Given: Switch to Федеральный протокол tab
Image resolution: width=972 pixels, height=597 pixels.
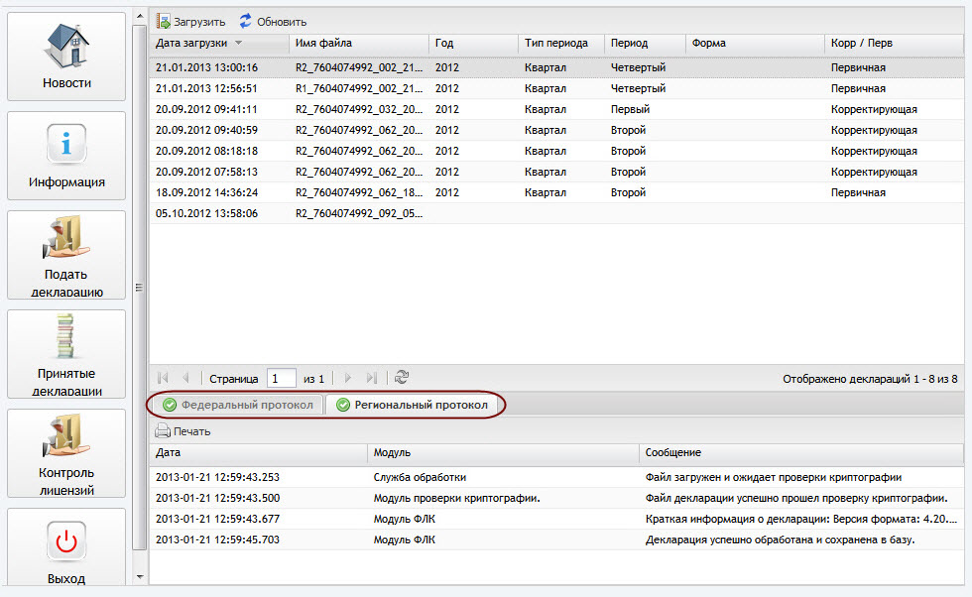Looking at the screenshot, I should [239, 405].
